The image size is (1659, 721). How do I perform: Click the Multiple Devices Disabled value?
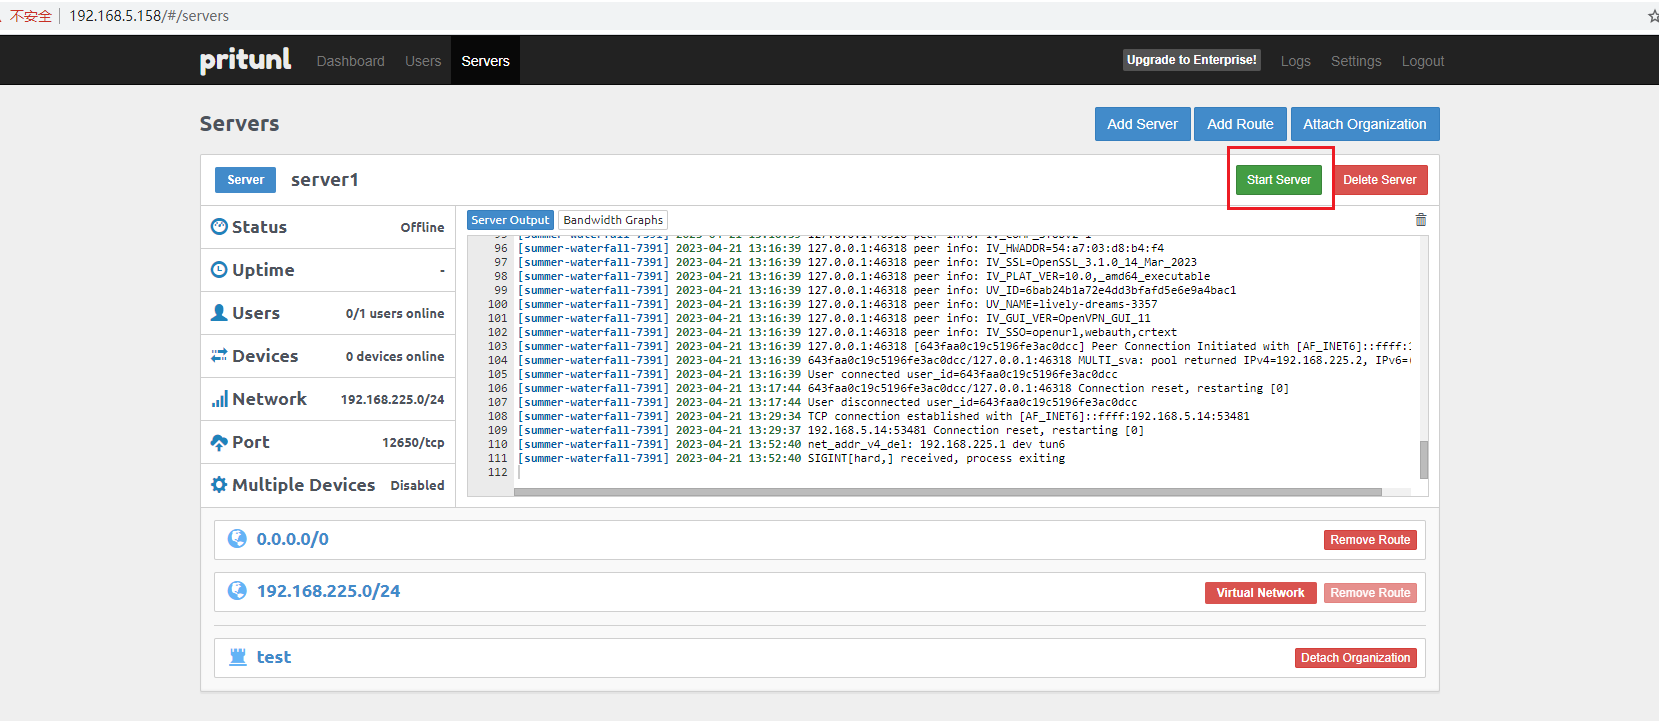[x=417, y=486]
